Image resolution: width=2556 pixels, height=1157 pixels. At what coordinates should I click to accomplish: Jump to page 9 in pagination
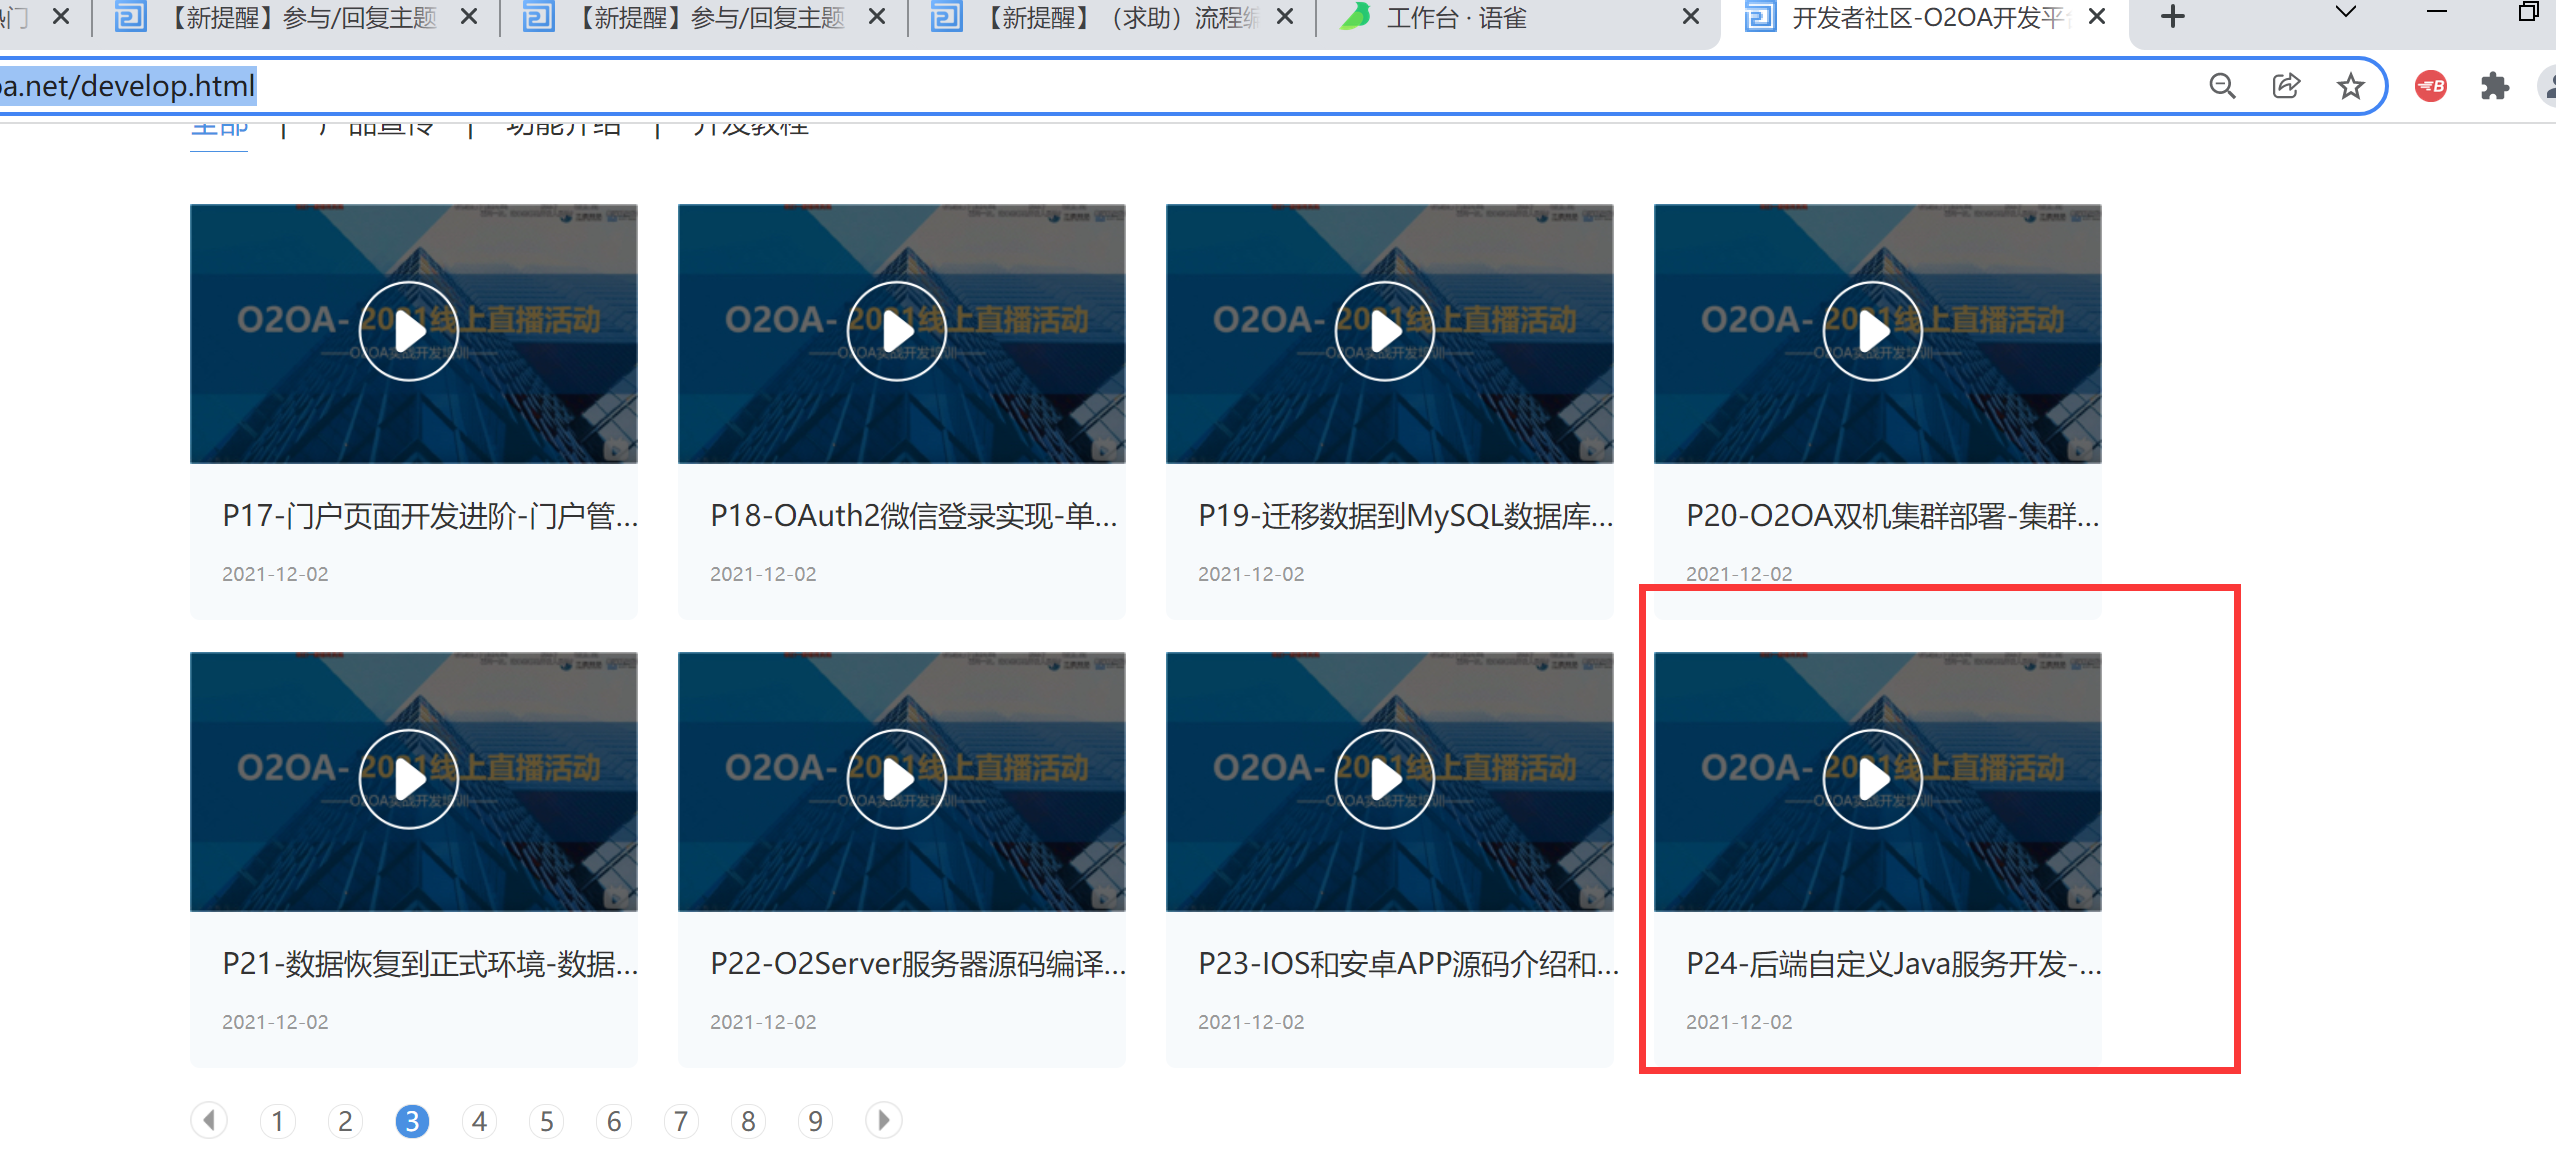815,1121
